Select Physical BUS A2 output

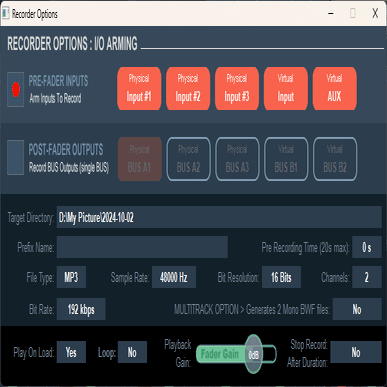tap(188, 159)
